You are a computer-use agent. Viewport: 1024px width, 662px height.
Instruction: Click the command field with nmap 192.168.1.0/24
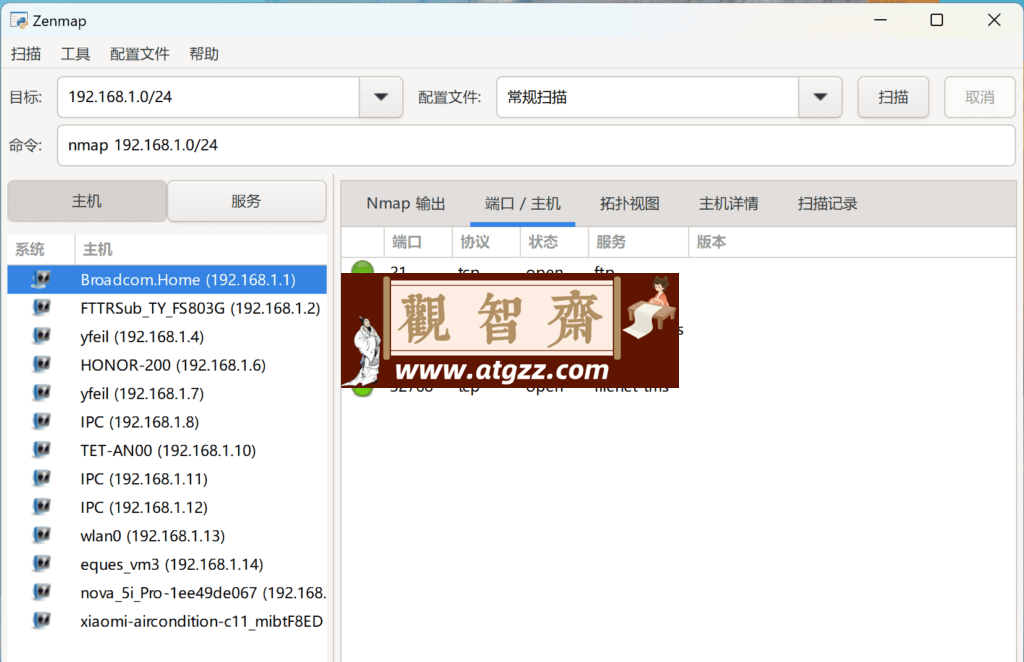pyautogui.click(x=536, y=145)
